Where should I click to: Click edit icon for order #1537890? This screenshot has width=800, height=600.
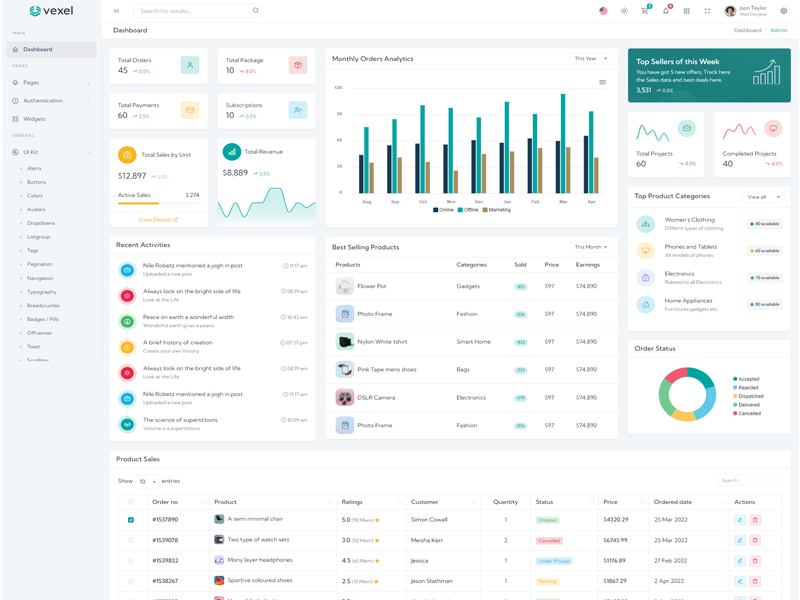pos(740,520)
